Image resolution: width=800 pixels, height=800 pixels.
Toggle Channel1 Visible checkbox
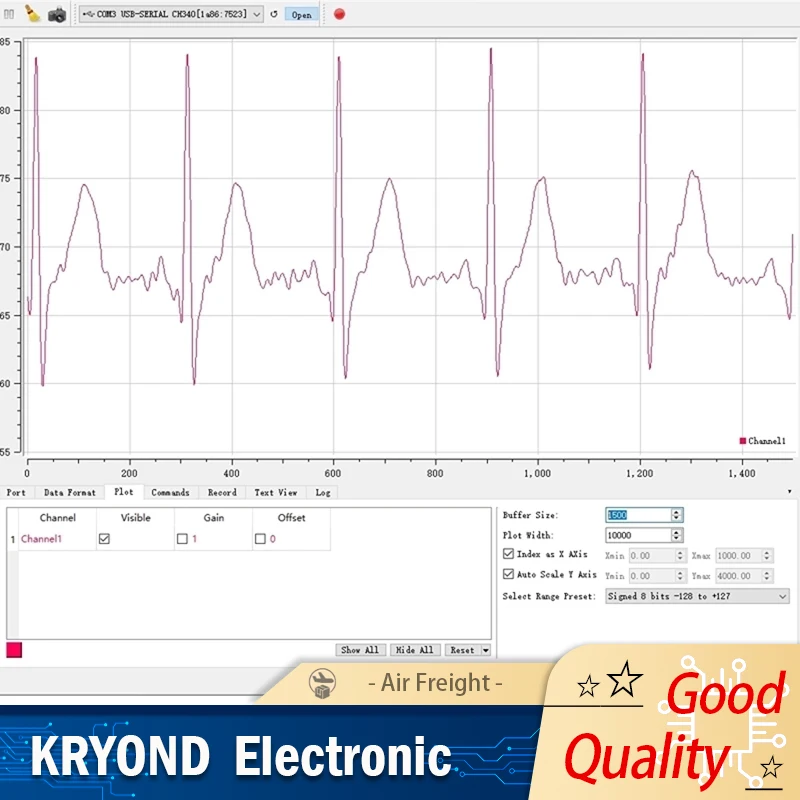pyautogui.click(x=104, y=539)
